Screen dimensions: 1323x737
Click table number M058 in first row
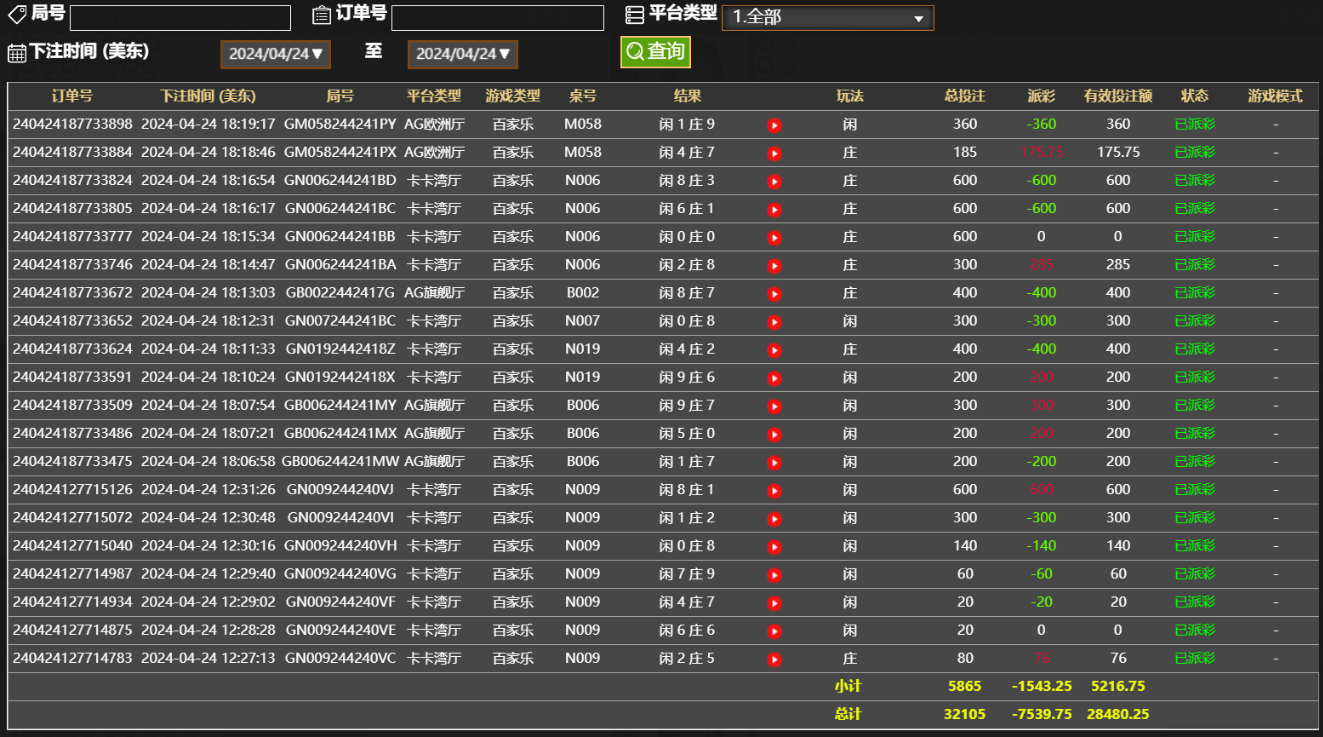click(583, 124)
